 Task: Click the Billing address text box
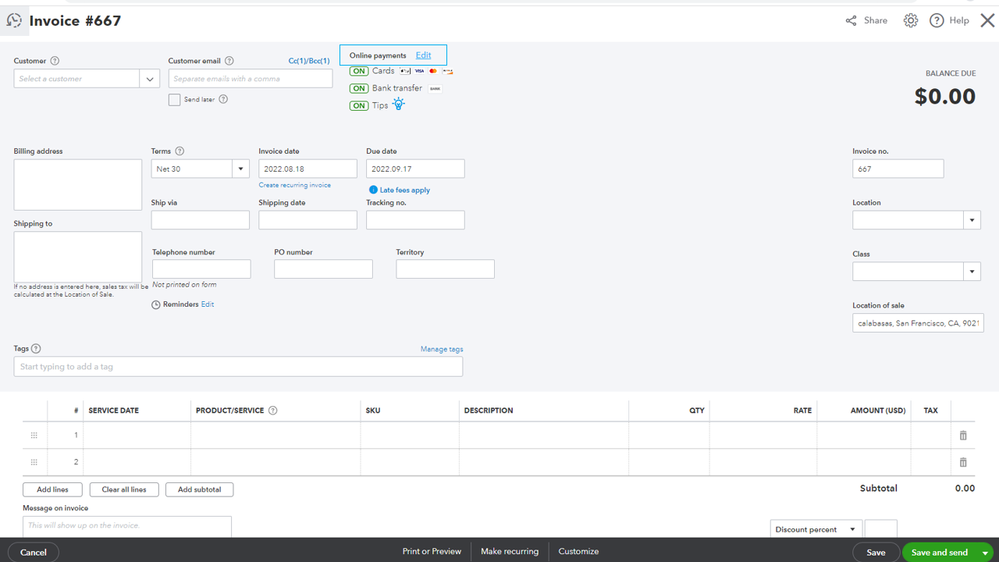click(78, 185)
